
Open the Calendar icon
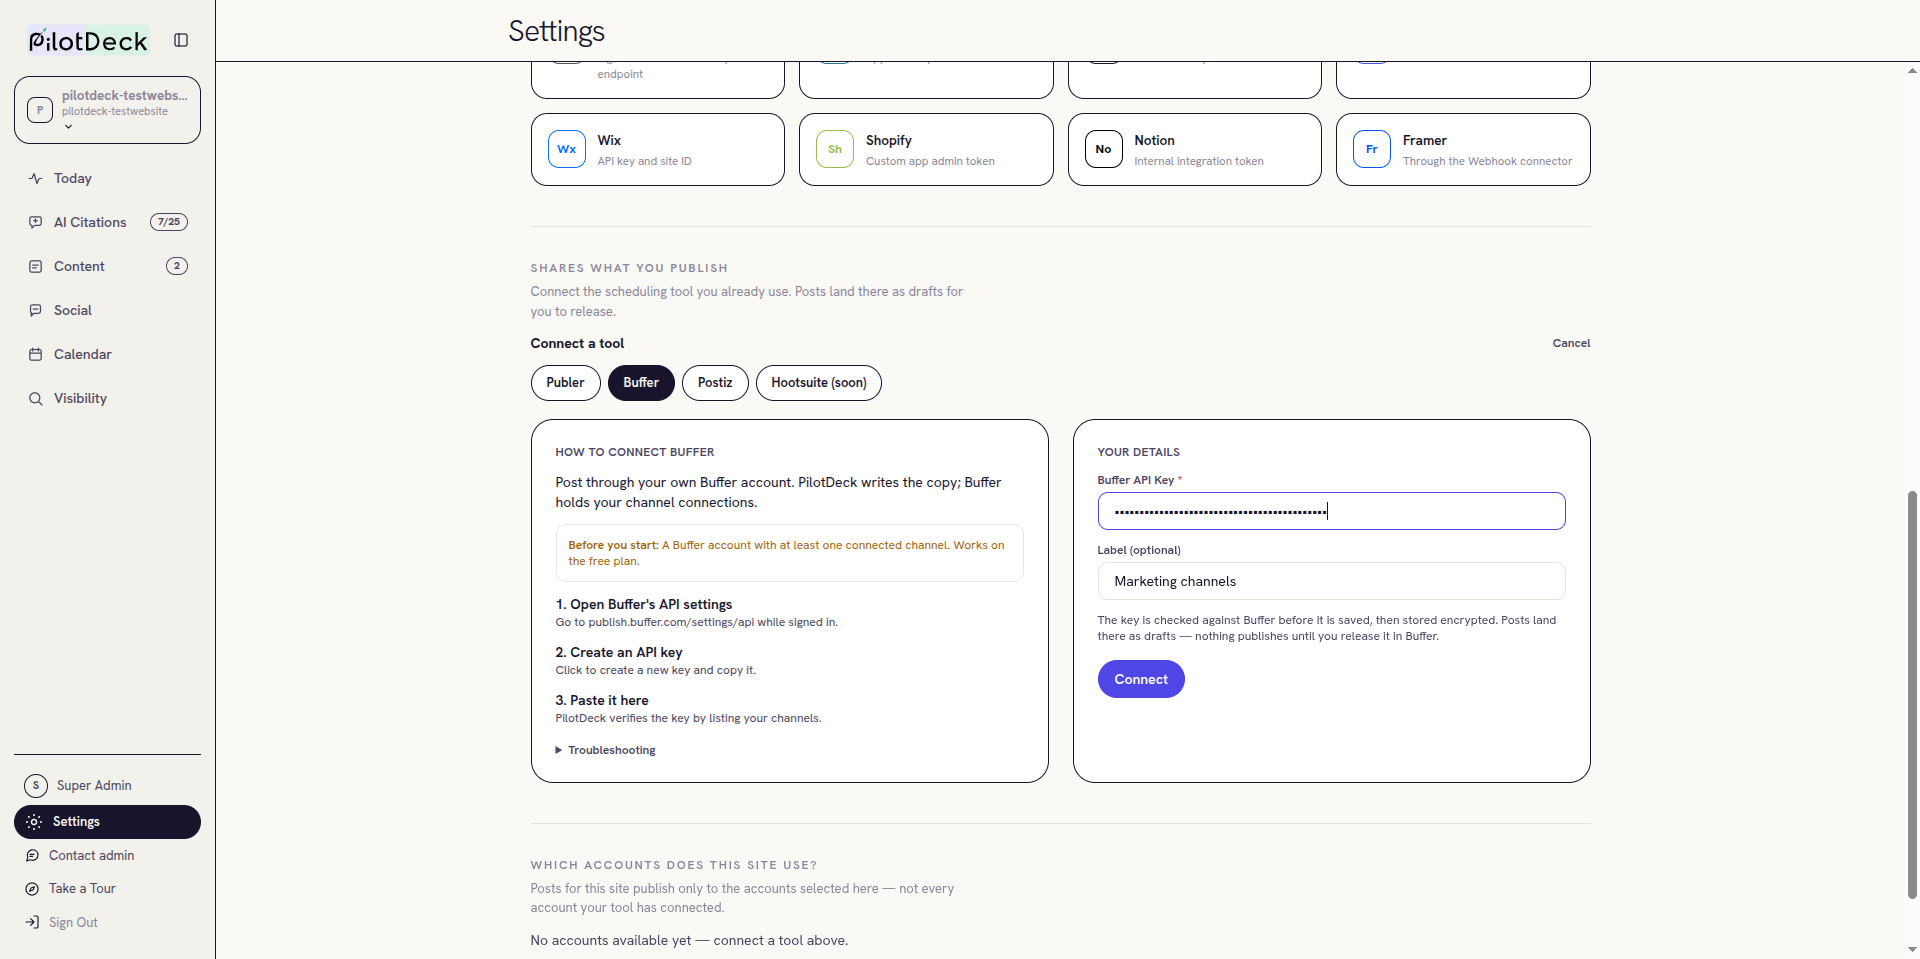[36, 354]
